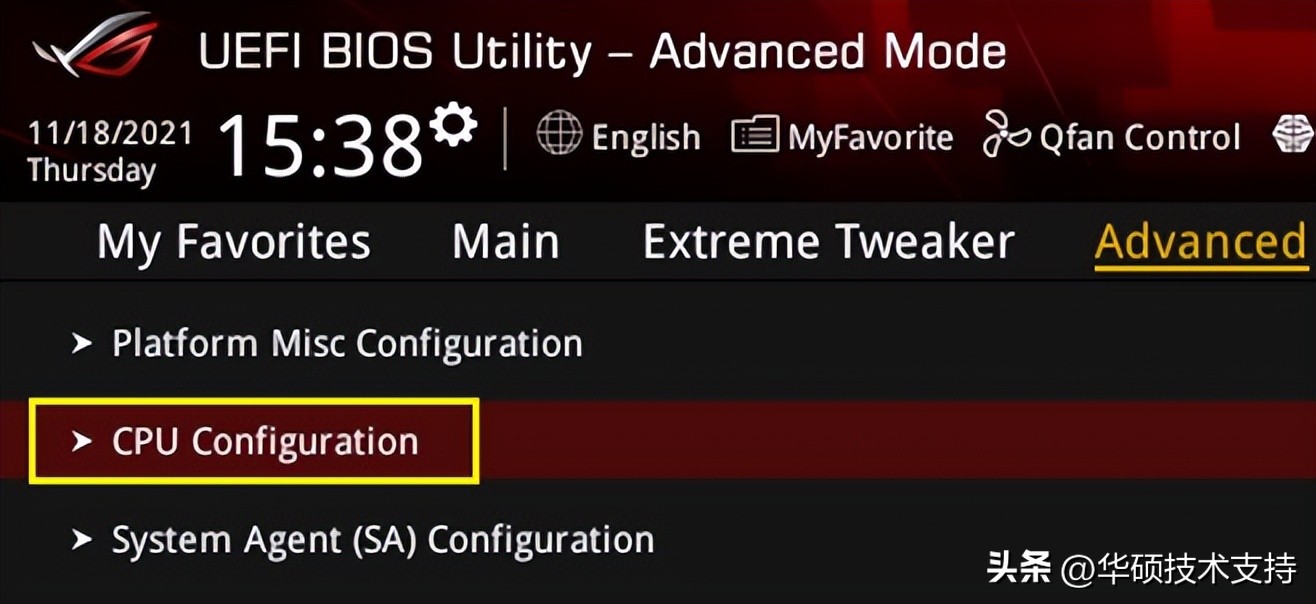The image size is (1316, 604).
Task: Go to the Extreme Tweaker tab
Action: 828,243
